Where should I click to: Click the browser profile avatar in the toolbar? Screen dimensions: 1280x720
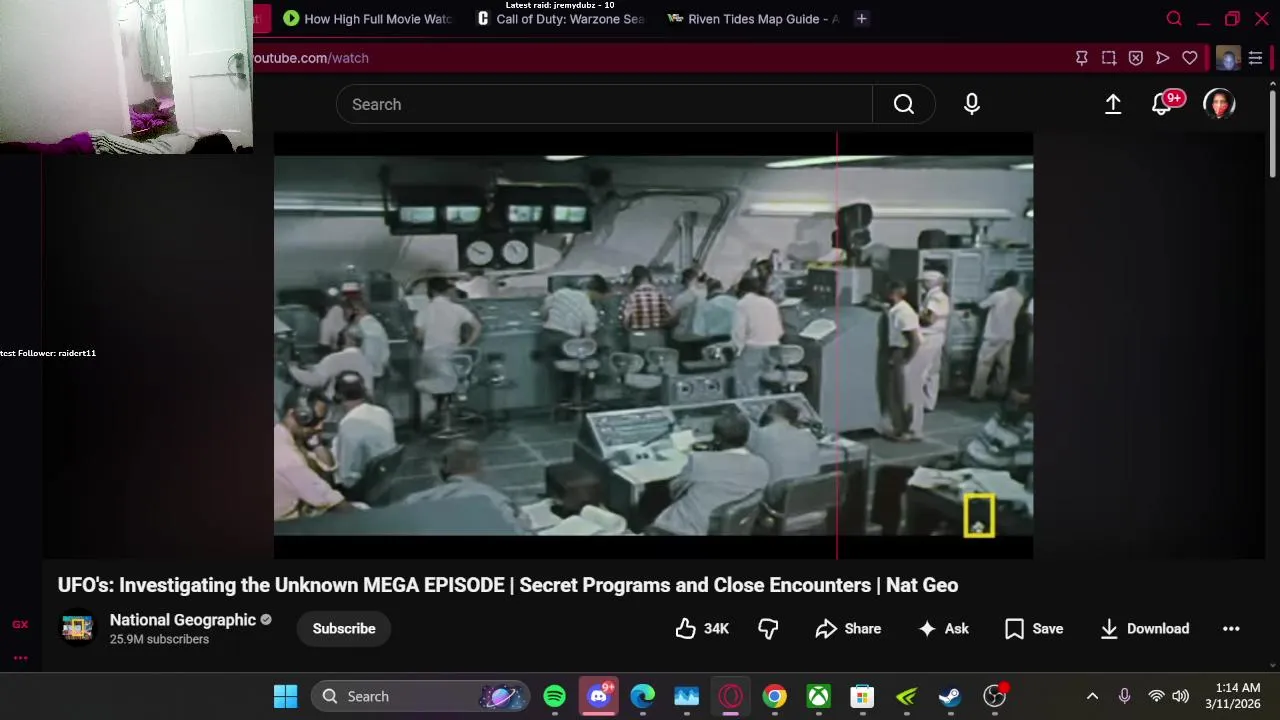[x=1228, y=58]
